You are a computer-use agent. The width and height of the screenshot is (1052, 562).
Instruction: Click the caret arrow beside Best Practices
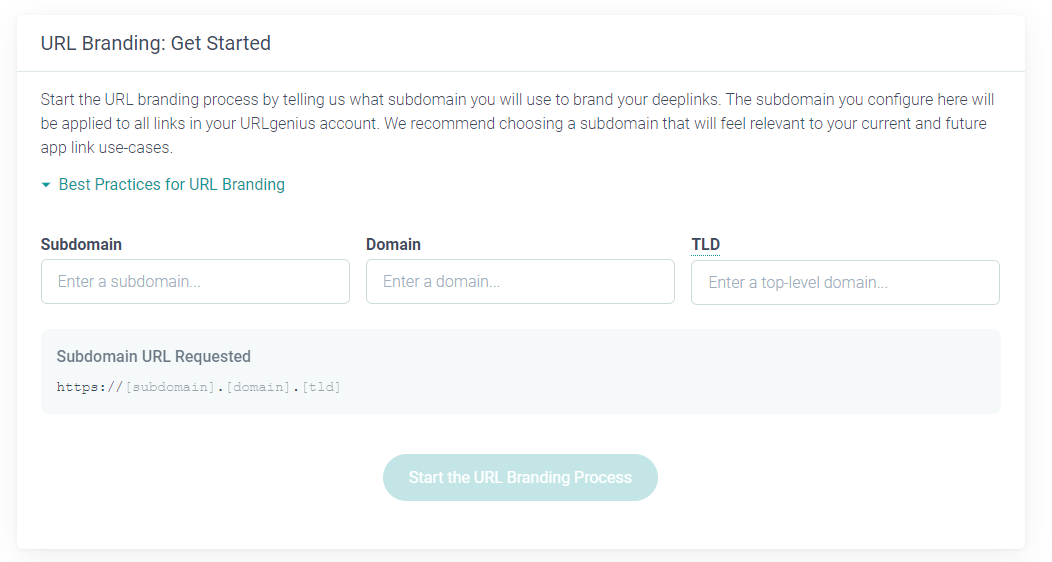[46, 185]
